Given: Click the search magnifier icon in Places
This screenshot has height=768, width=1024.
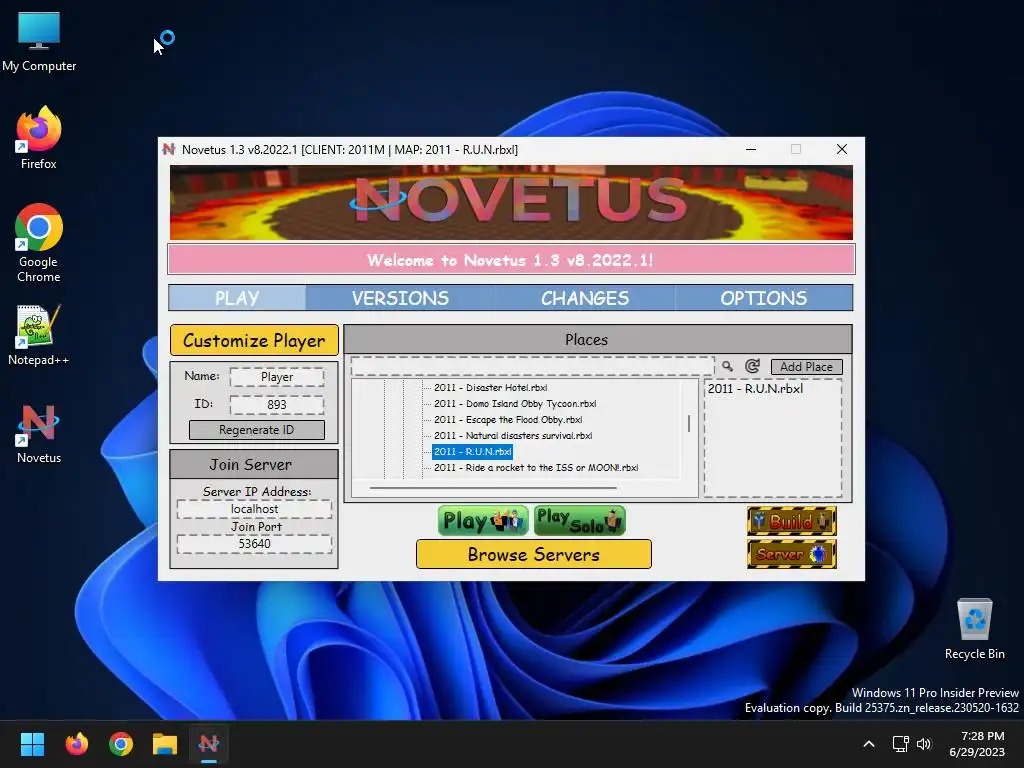Looking at the screenshot, I should click(x=728, y=366).
